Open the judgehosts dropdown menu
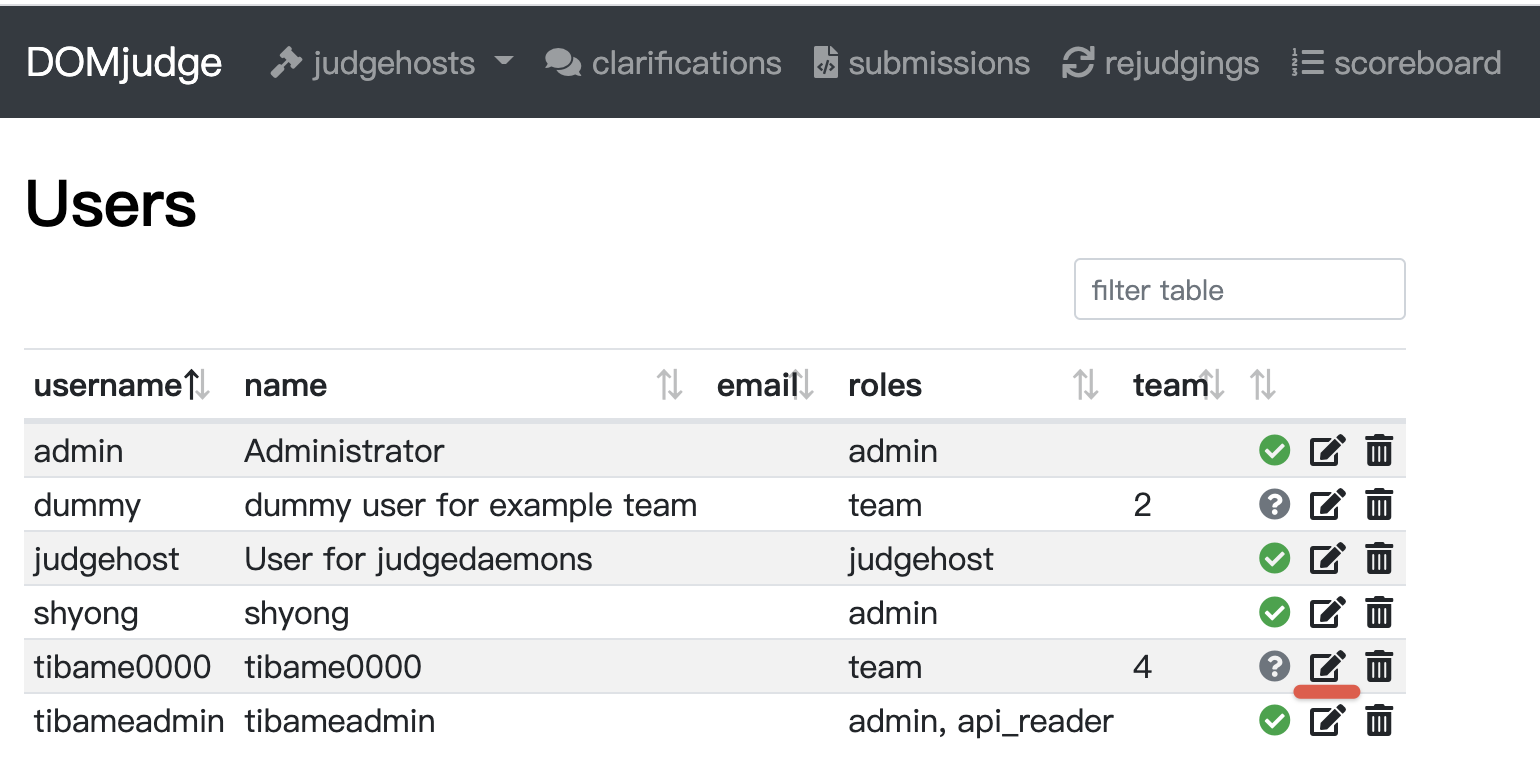The width and height of the screenshot is (1540, 768). [x=392, y=63]
